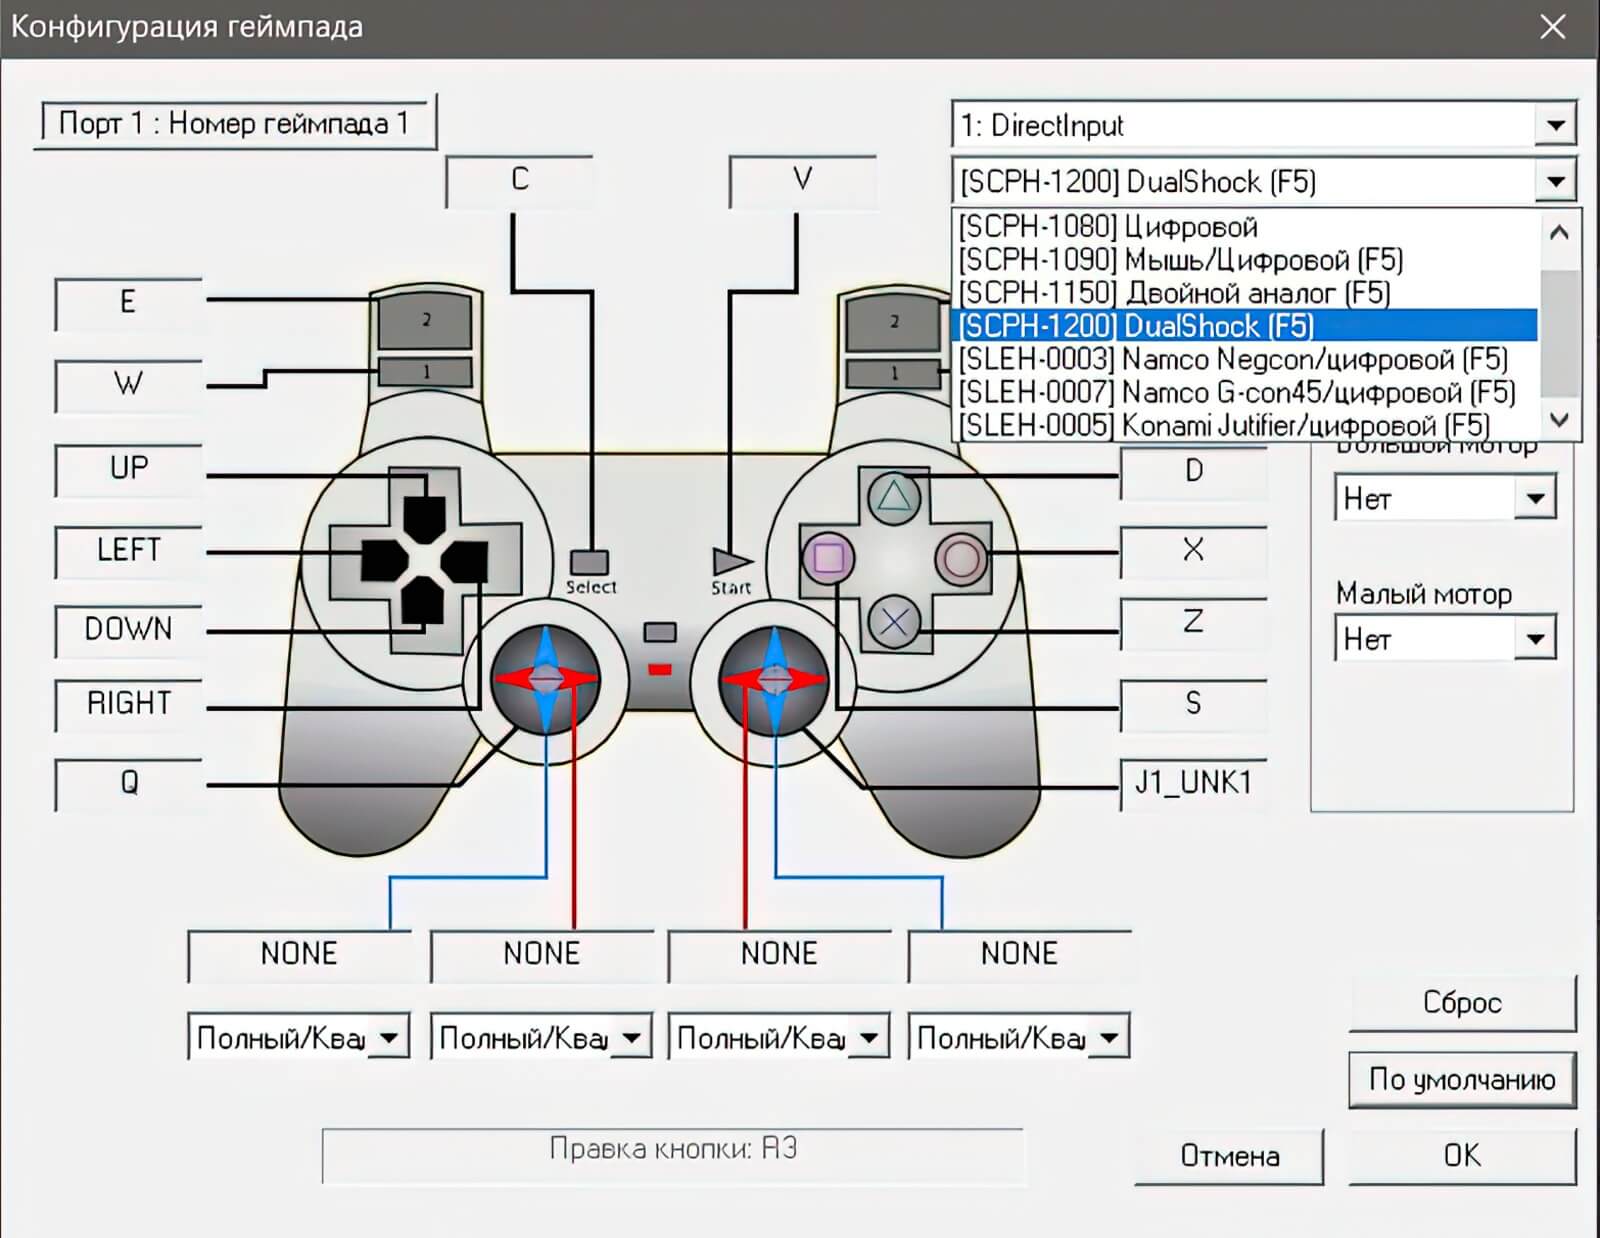Confirm with the OK button
The width and height of the screenshot is (1600, 1238).
pos(1462,1157)
